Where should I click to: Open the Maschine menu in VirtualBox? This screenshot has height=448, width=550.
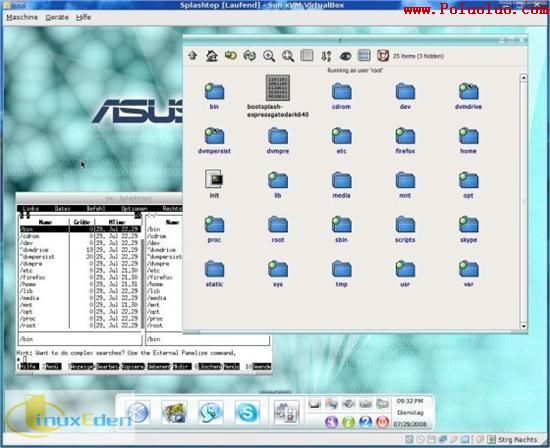pyautogui.click(x=22, y=17)
